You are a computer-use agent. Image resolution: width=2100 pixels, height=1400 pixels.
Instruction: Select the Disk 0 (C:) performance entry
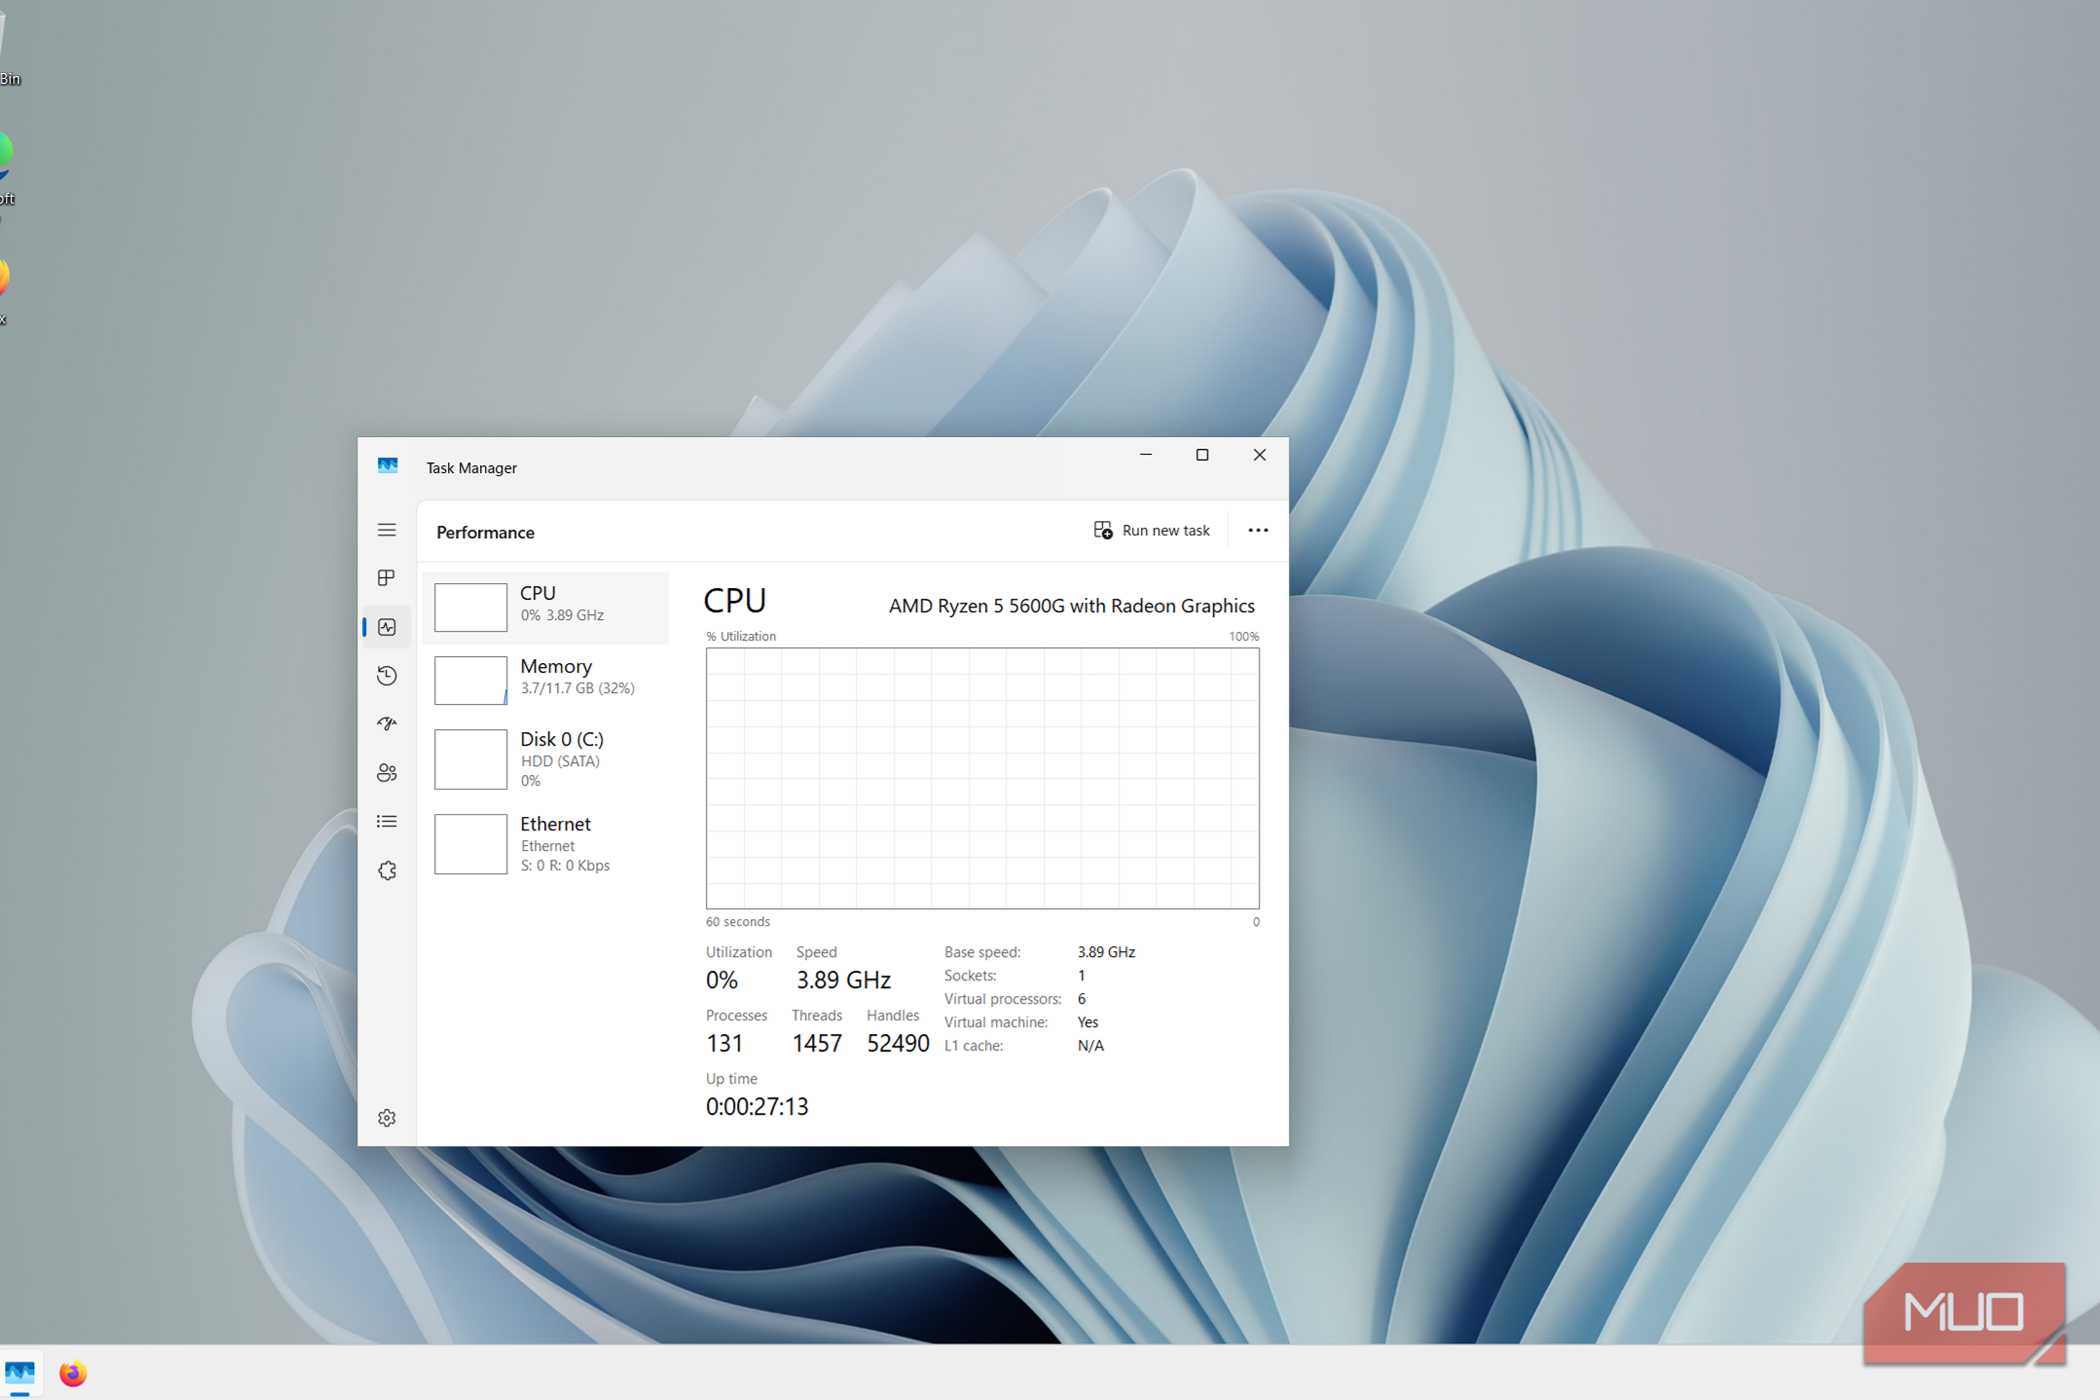coord(546,759)
